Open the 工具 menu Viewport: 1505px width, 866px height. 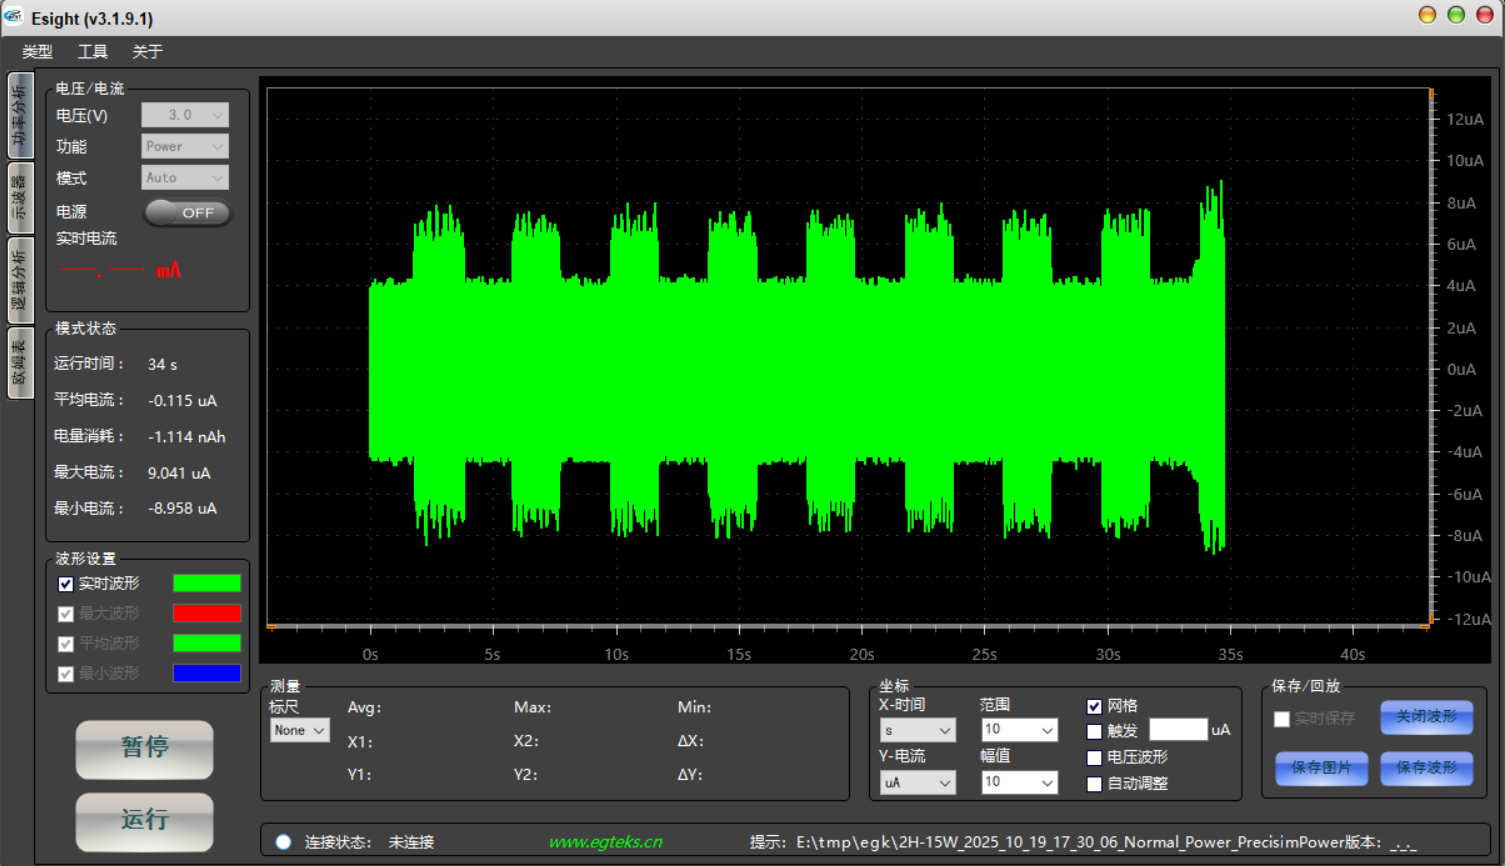[x=92, y=52]
